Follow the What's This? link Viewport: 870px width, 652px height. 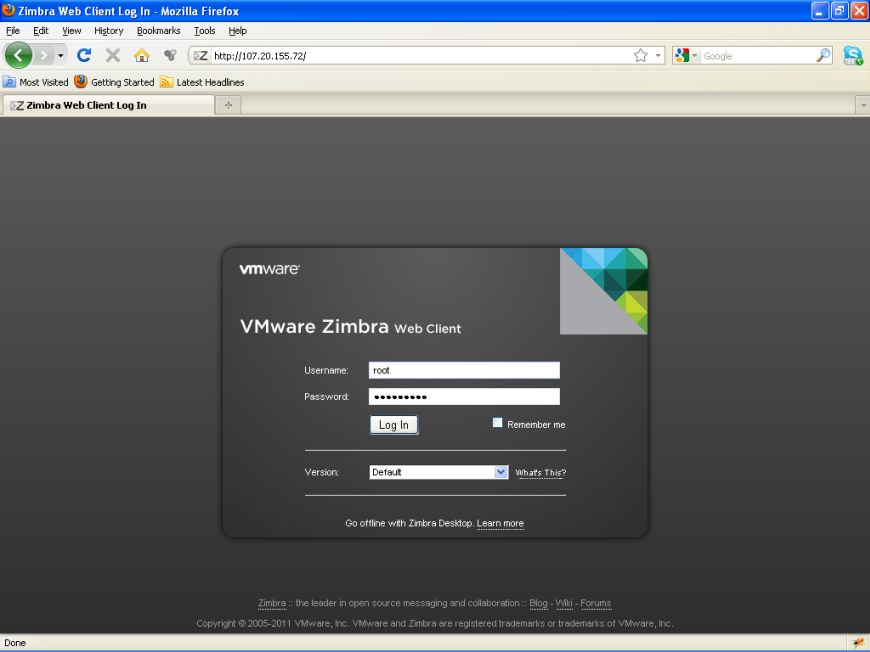pos(540,473)
